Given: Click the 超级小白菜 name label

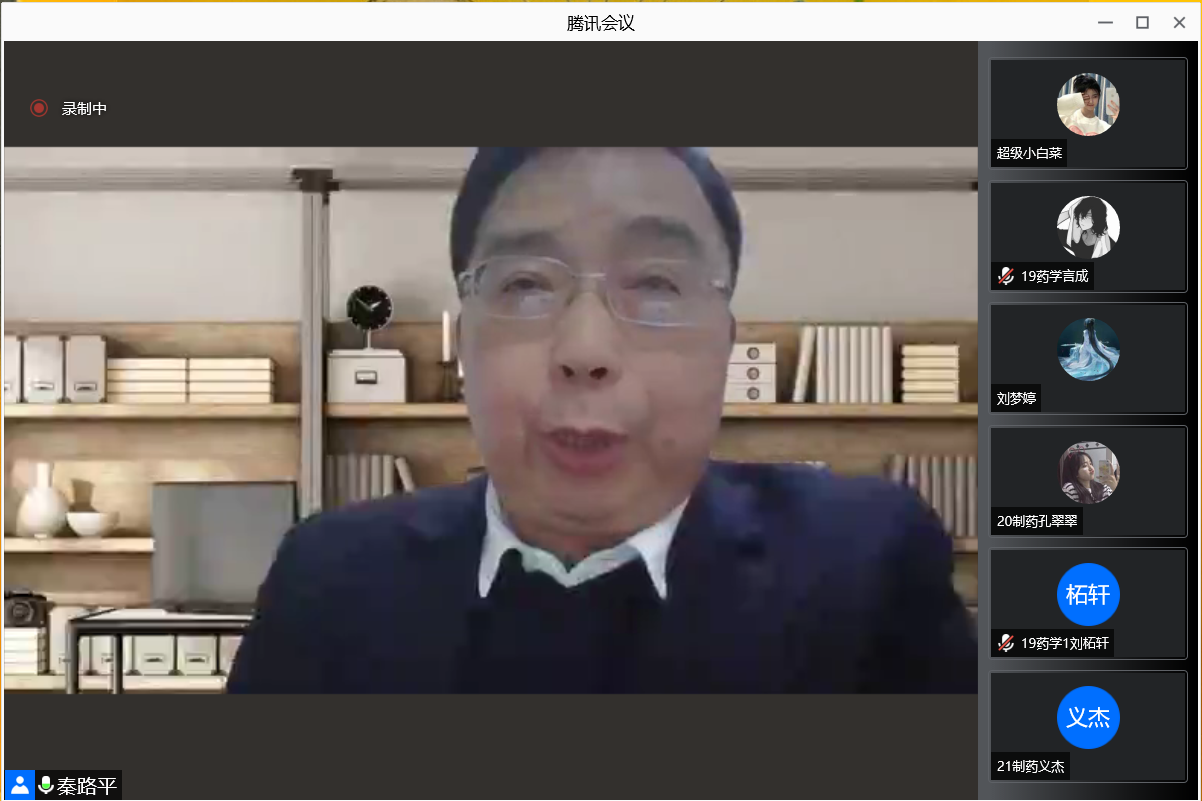Looking at the screenshot, I should point(1029,153).
